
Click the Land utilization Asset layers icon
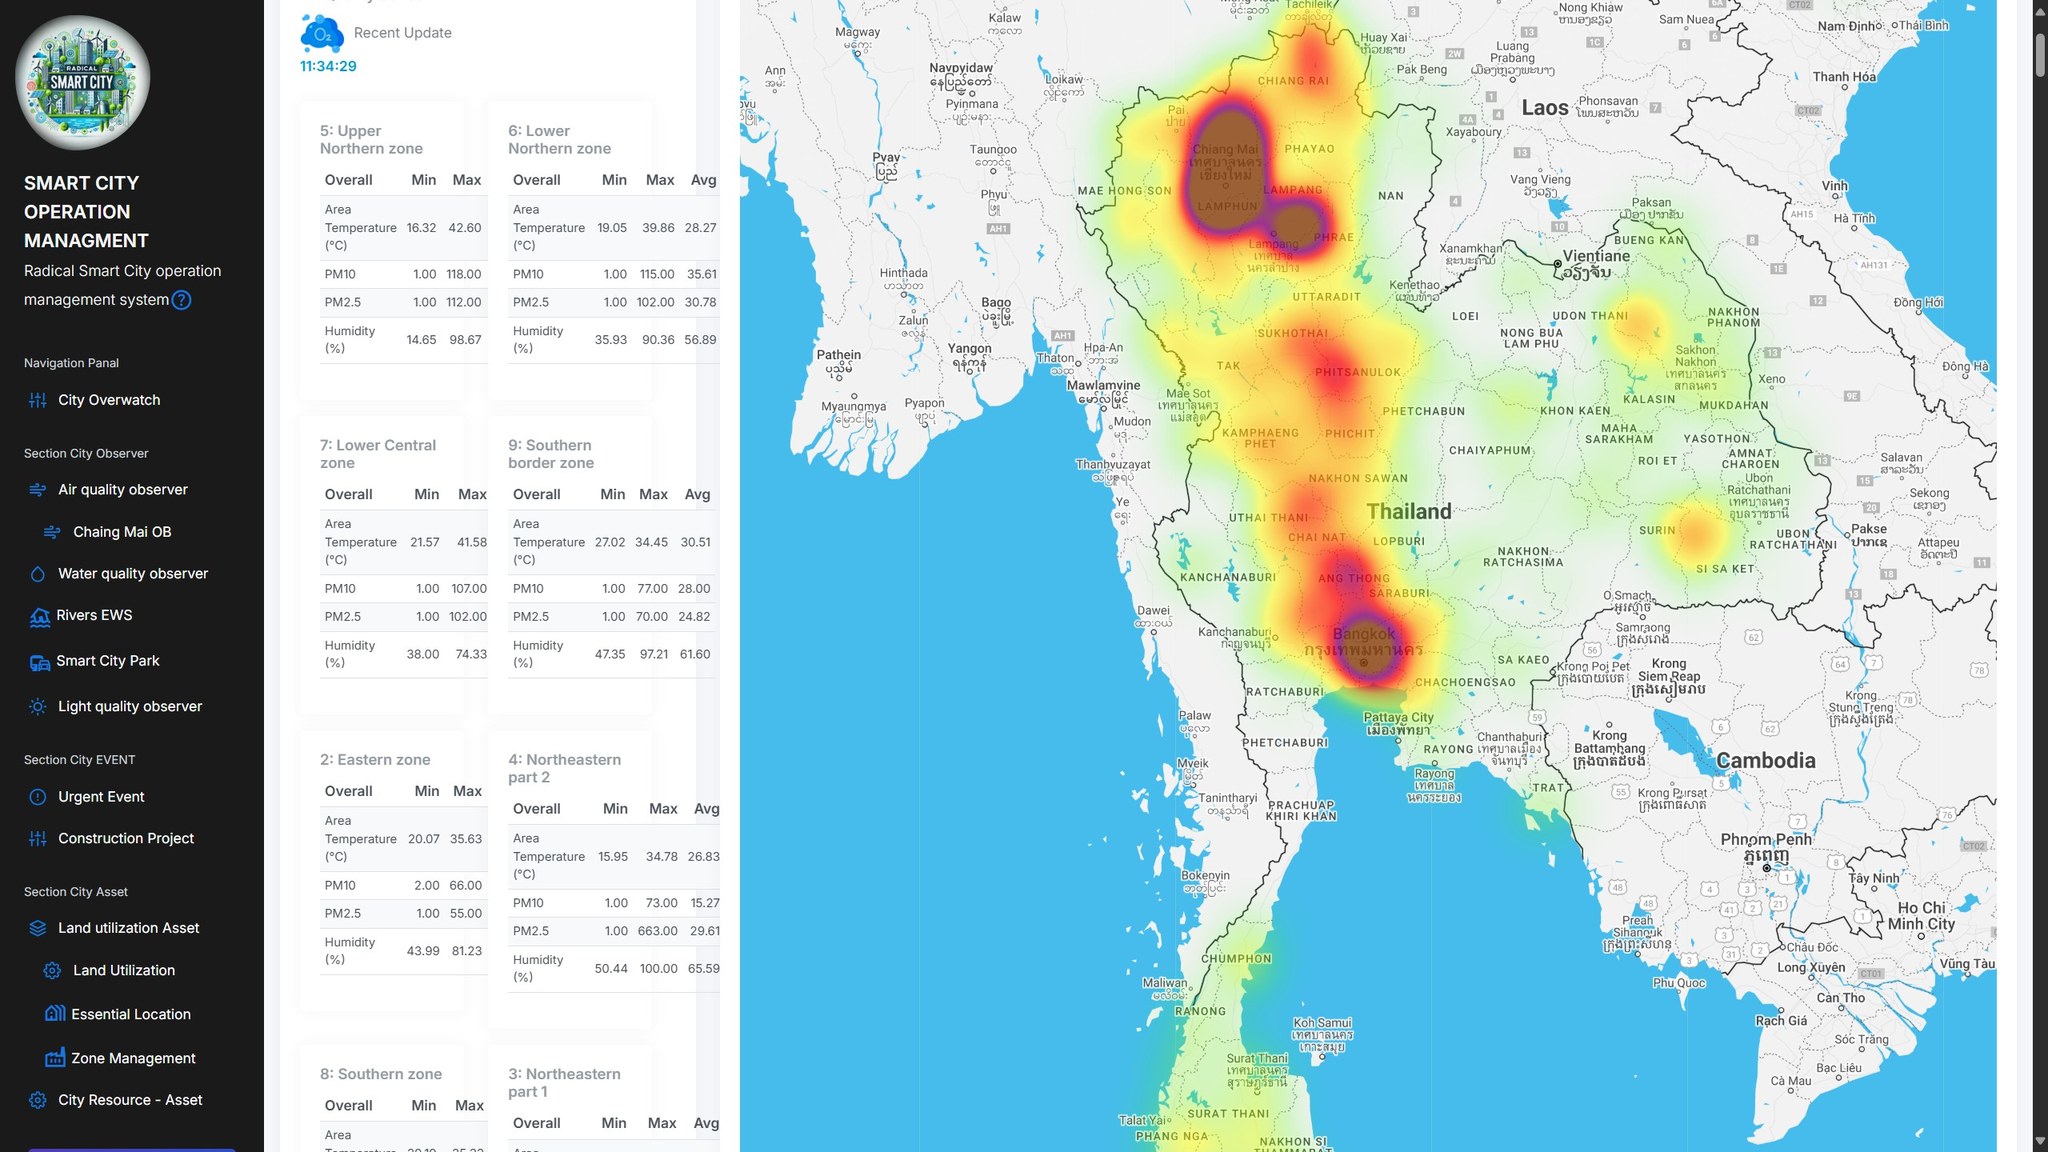[38, 928]
